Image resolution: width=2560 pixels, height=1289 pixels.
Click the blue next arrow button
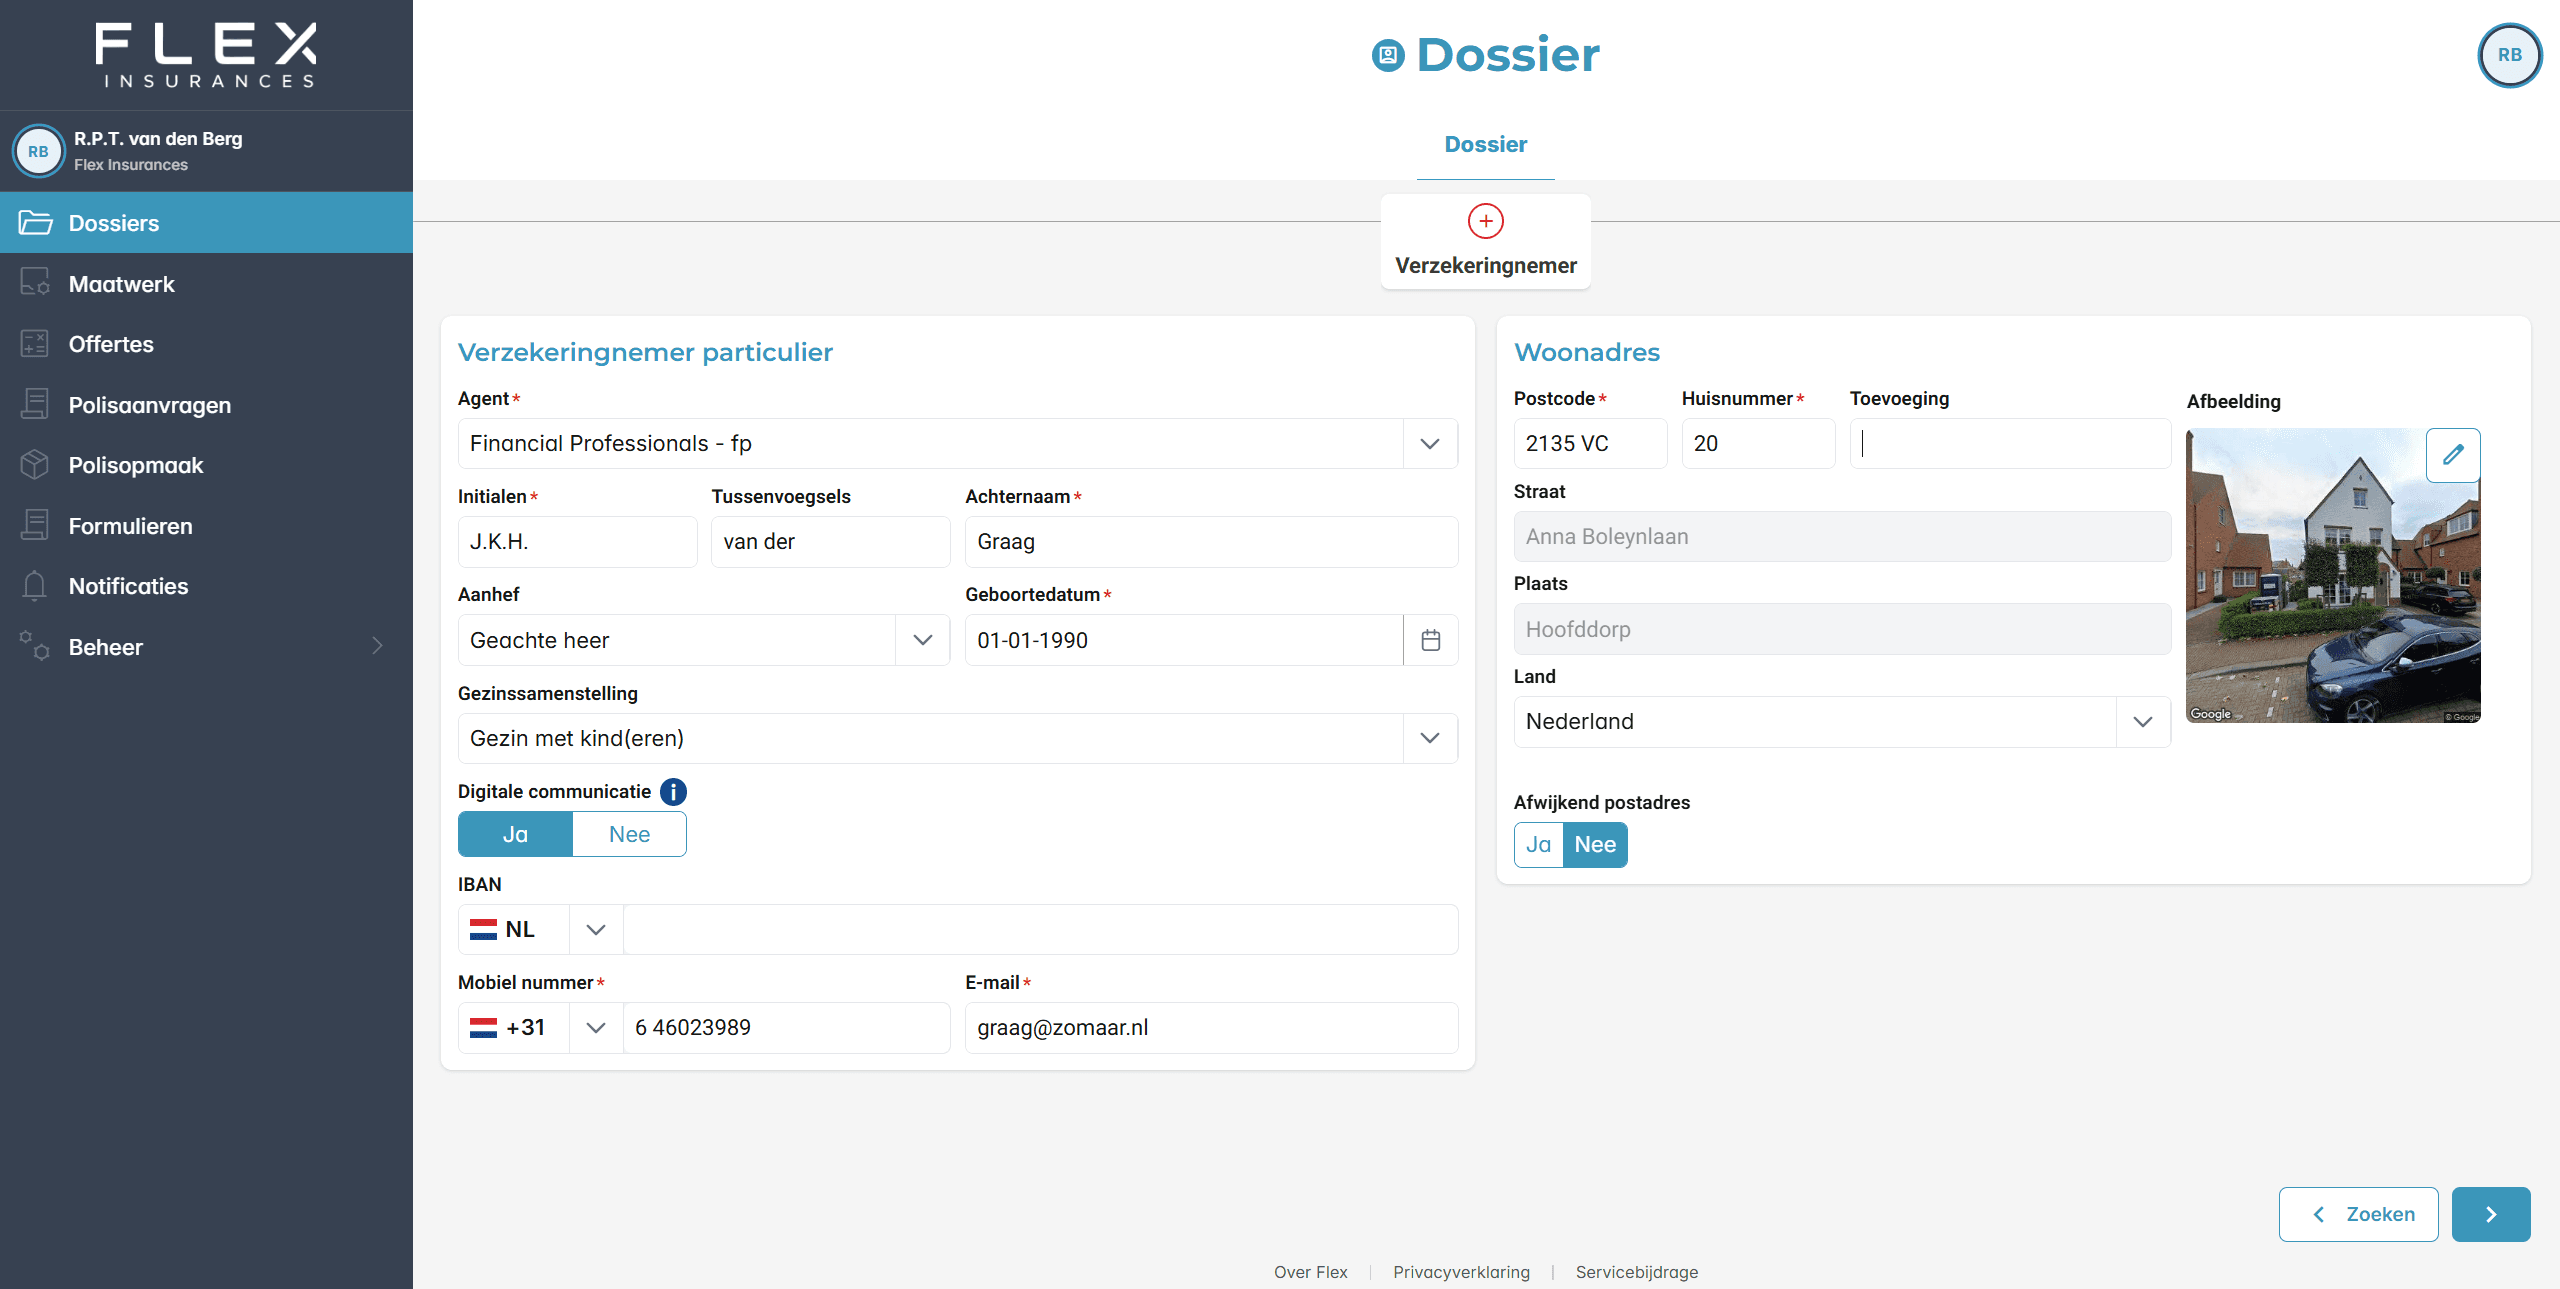pos(2491,1214)
